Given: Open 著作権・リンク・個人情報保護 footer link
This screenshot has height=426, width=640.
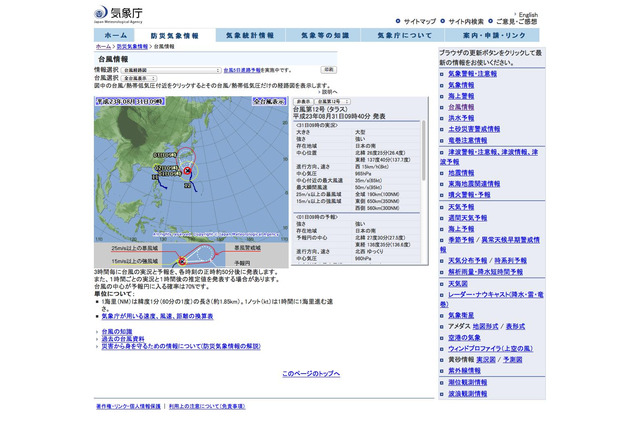Looking at the screenshot, I should click(128, 406).
